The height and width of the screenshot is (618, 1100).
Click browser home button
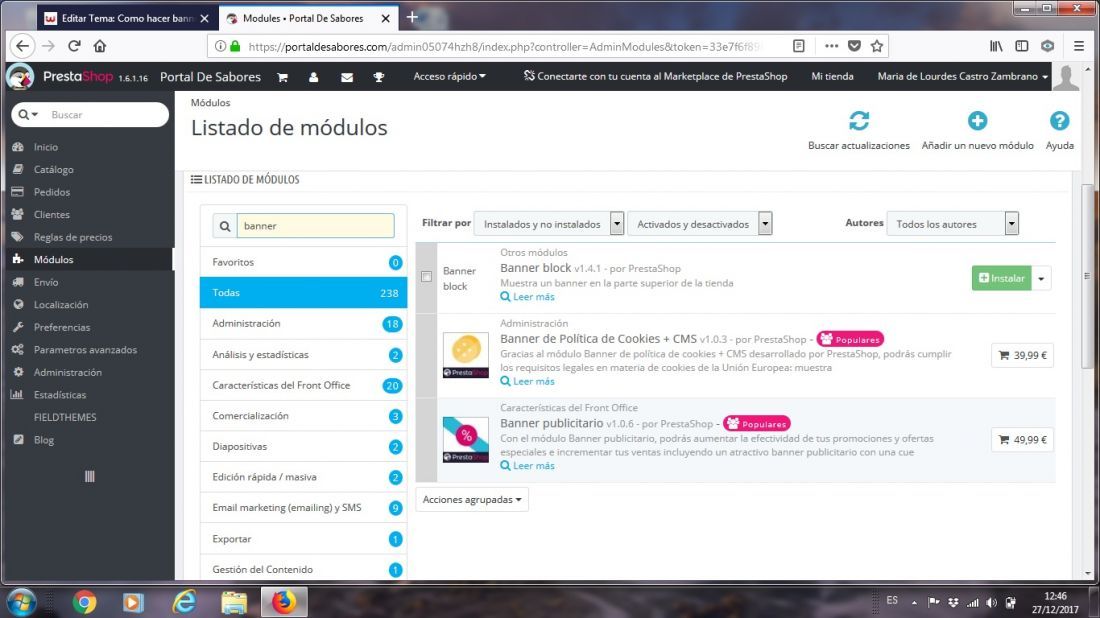[100, 46]
